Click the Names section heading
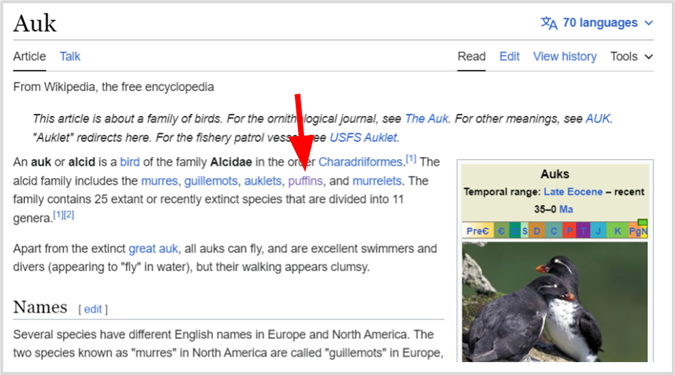 tap(40, 307)
